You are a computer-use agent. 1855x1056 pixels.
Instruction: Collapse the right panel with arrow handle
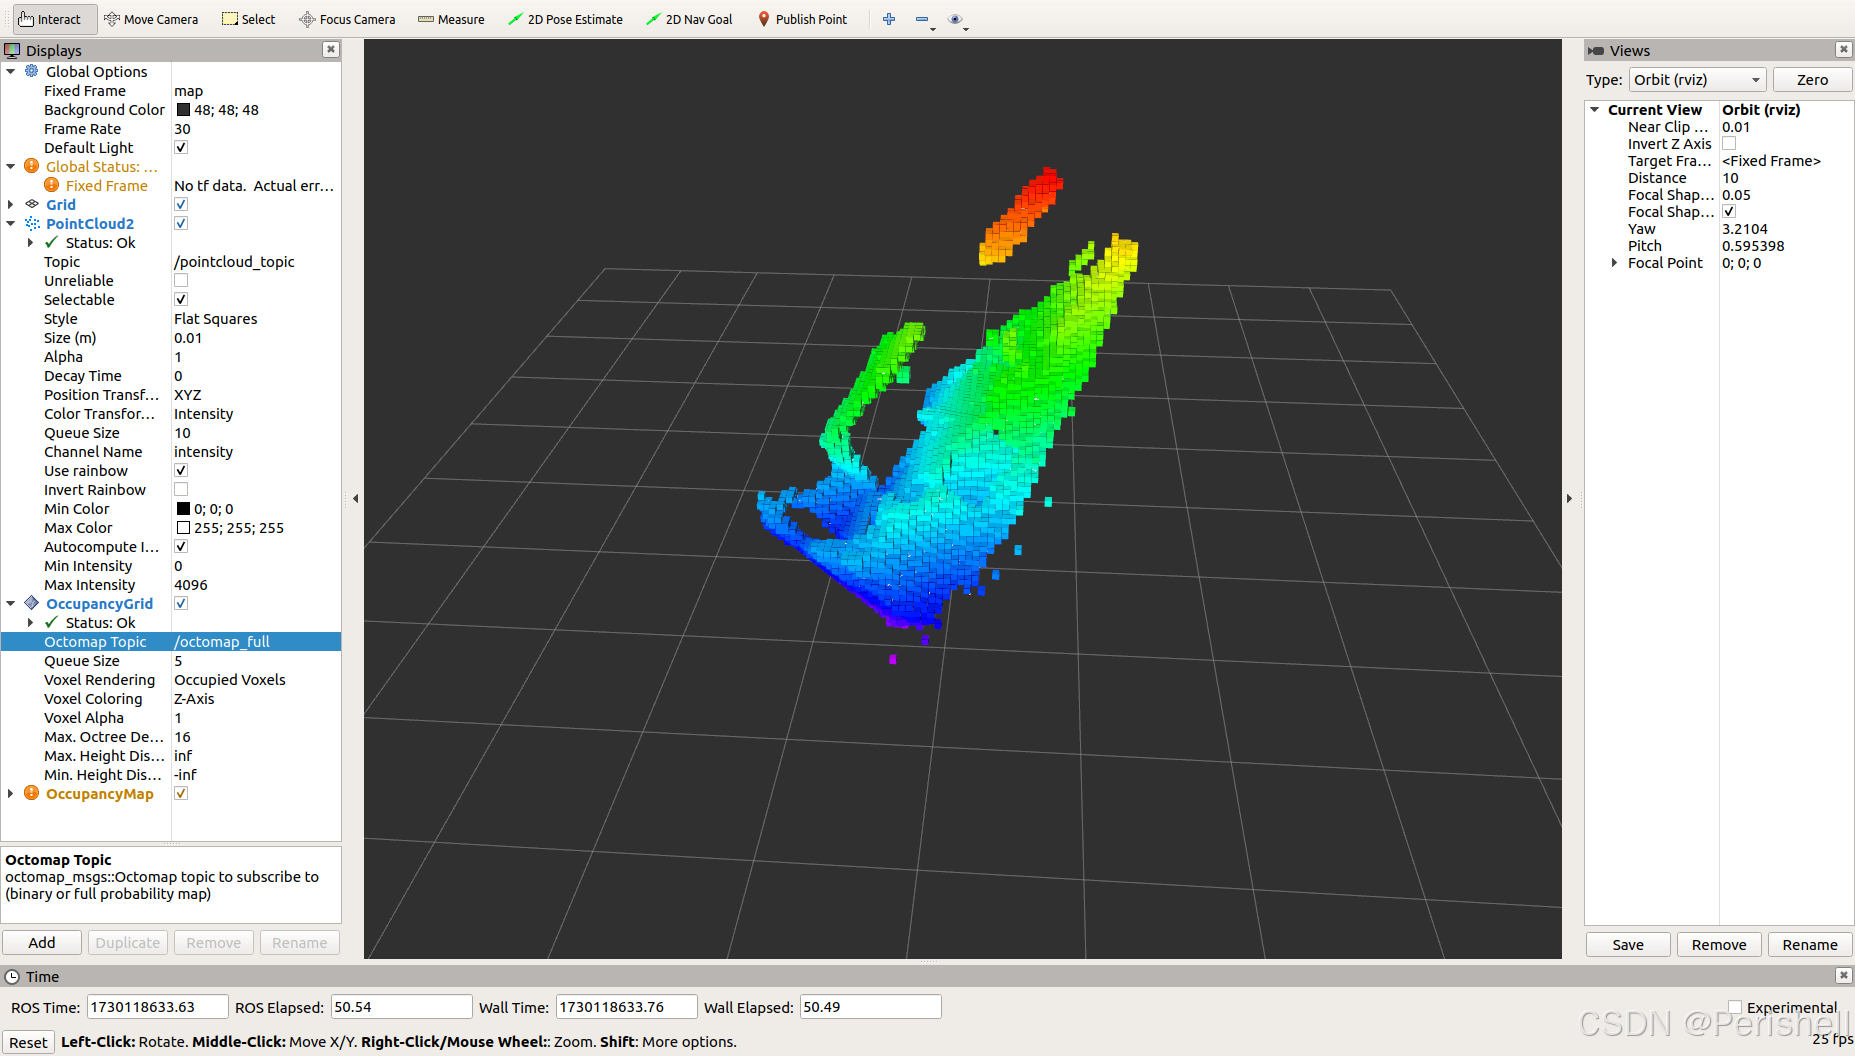point(1569,498)
